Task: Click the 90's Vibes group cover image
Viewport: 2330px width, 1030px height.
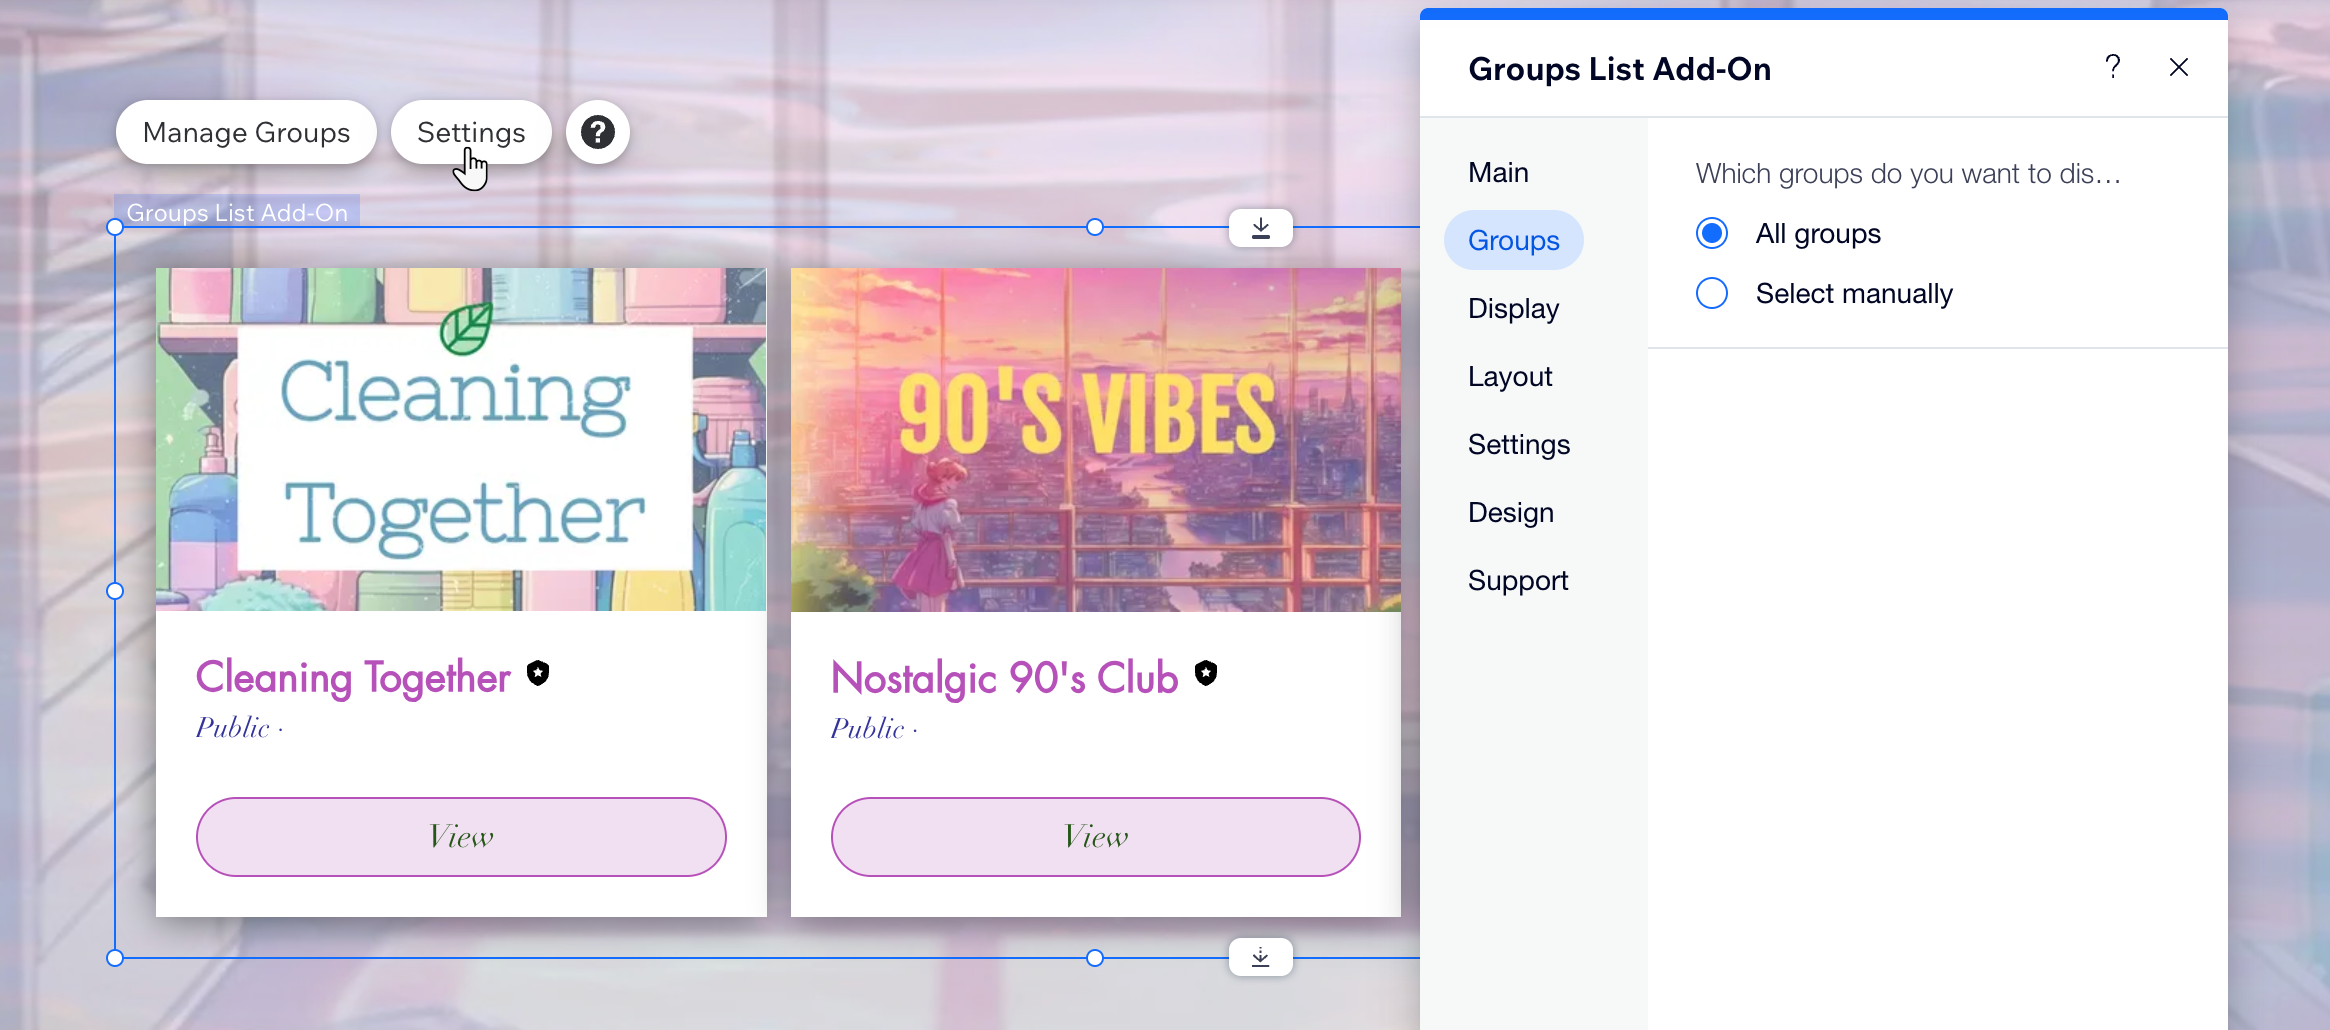Action: point(1095,440)
